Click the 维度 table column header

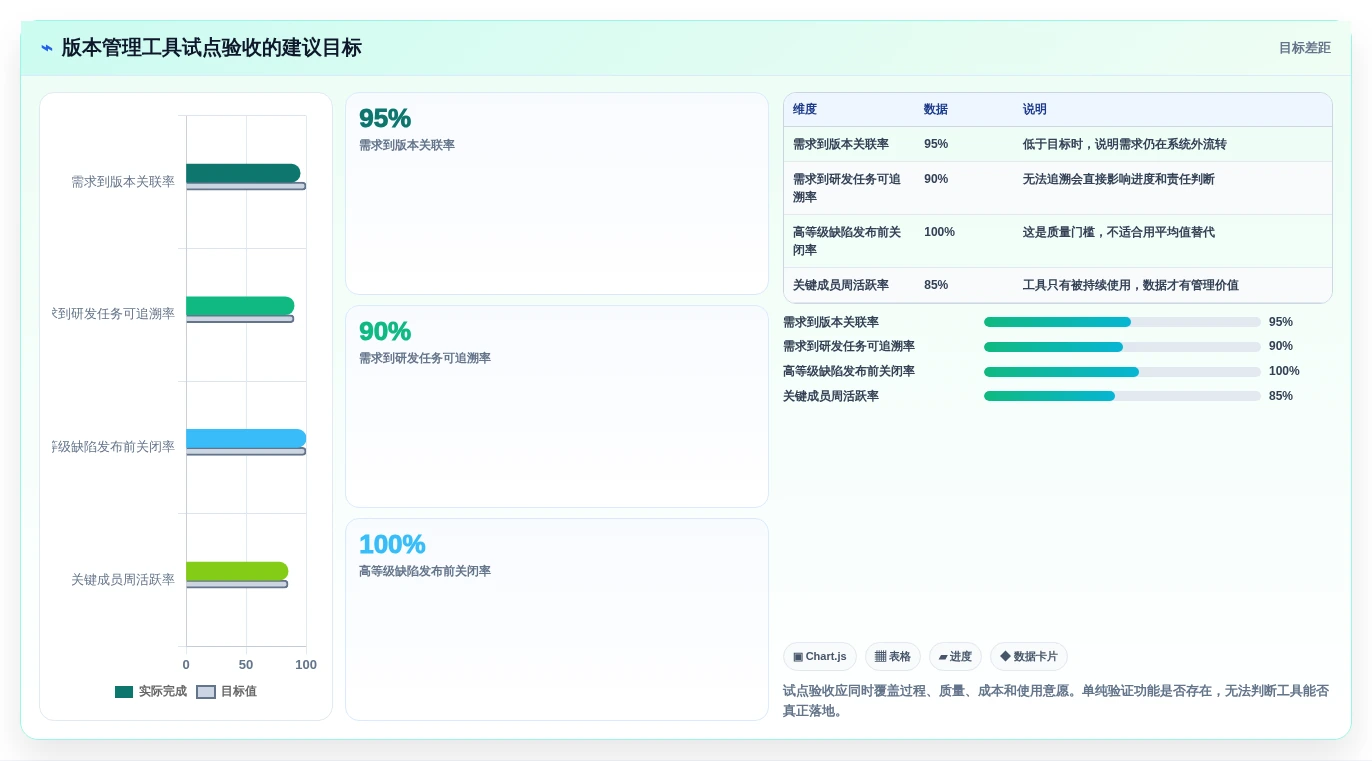pos(805,110)
